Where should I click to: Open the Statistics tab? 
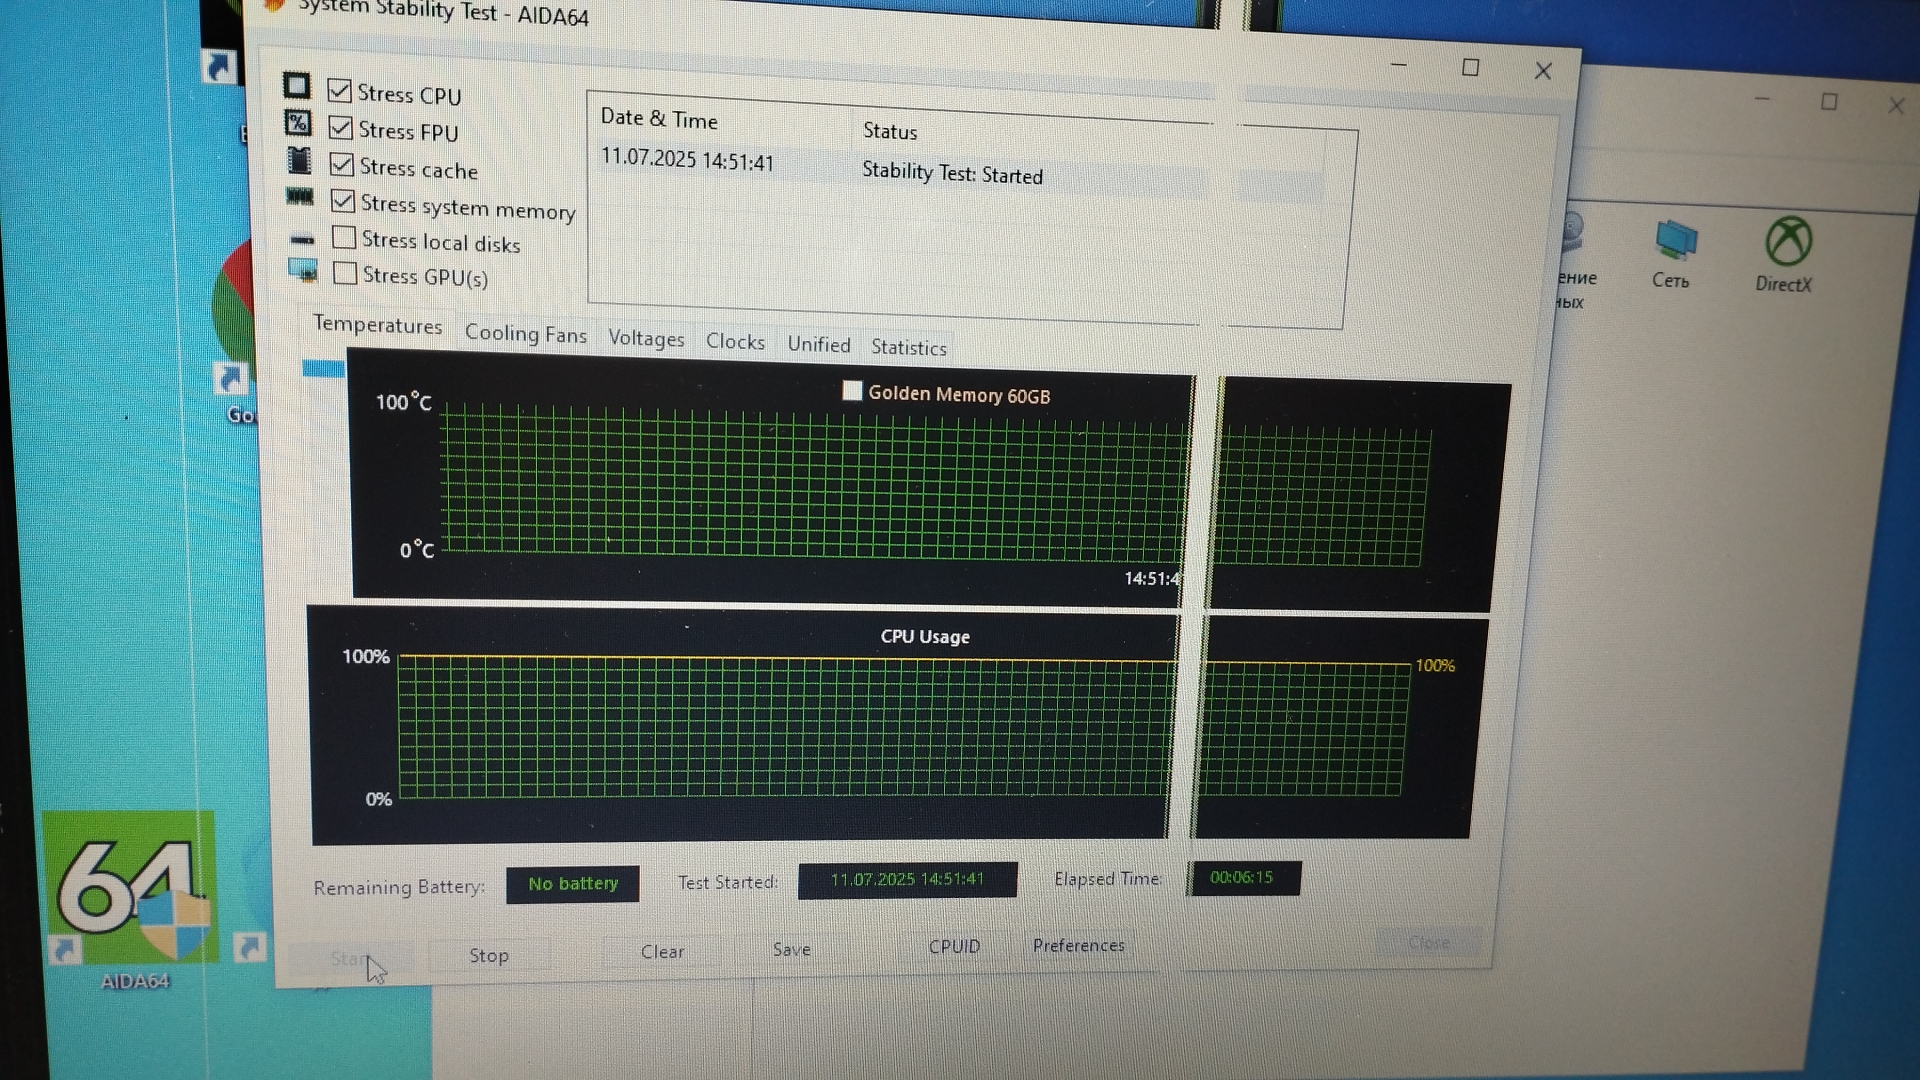coord(908,347)
